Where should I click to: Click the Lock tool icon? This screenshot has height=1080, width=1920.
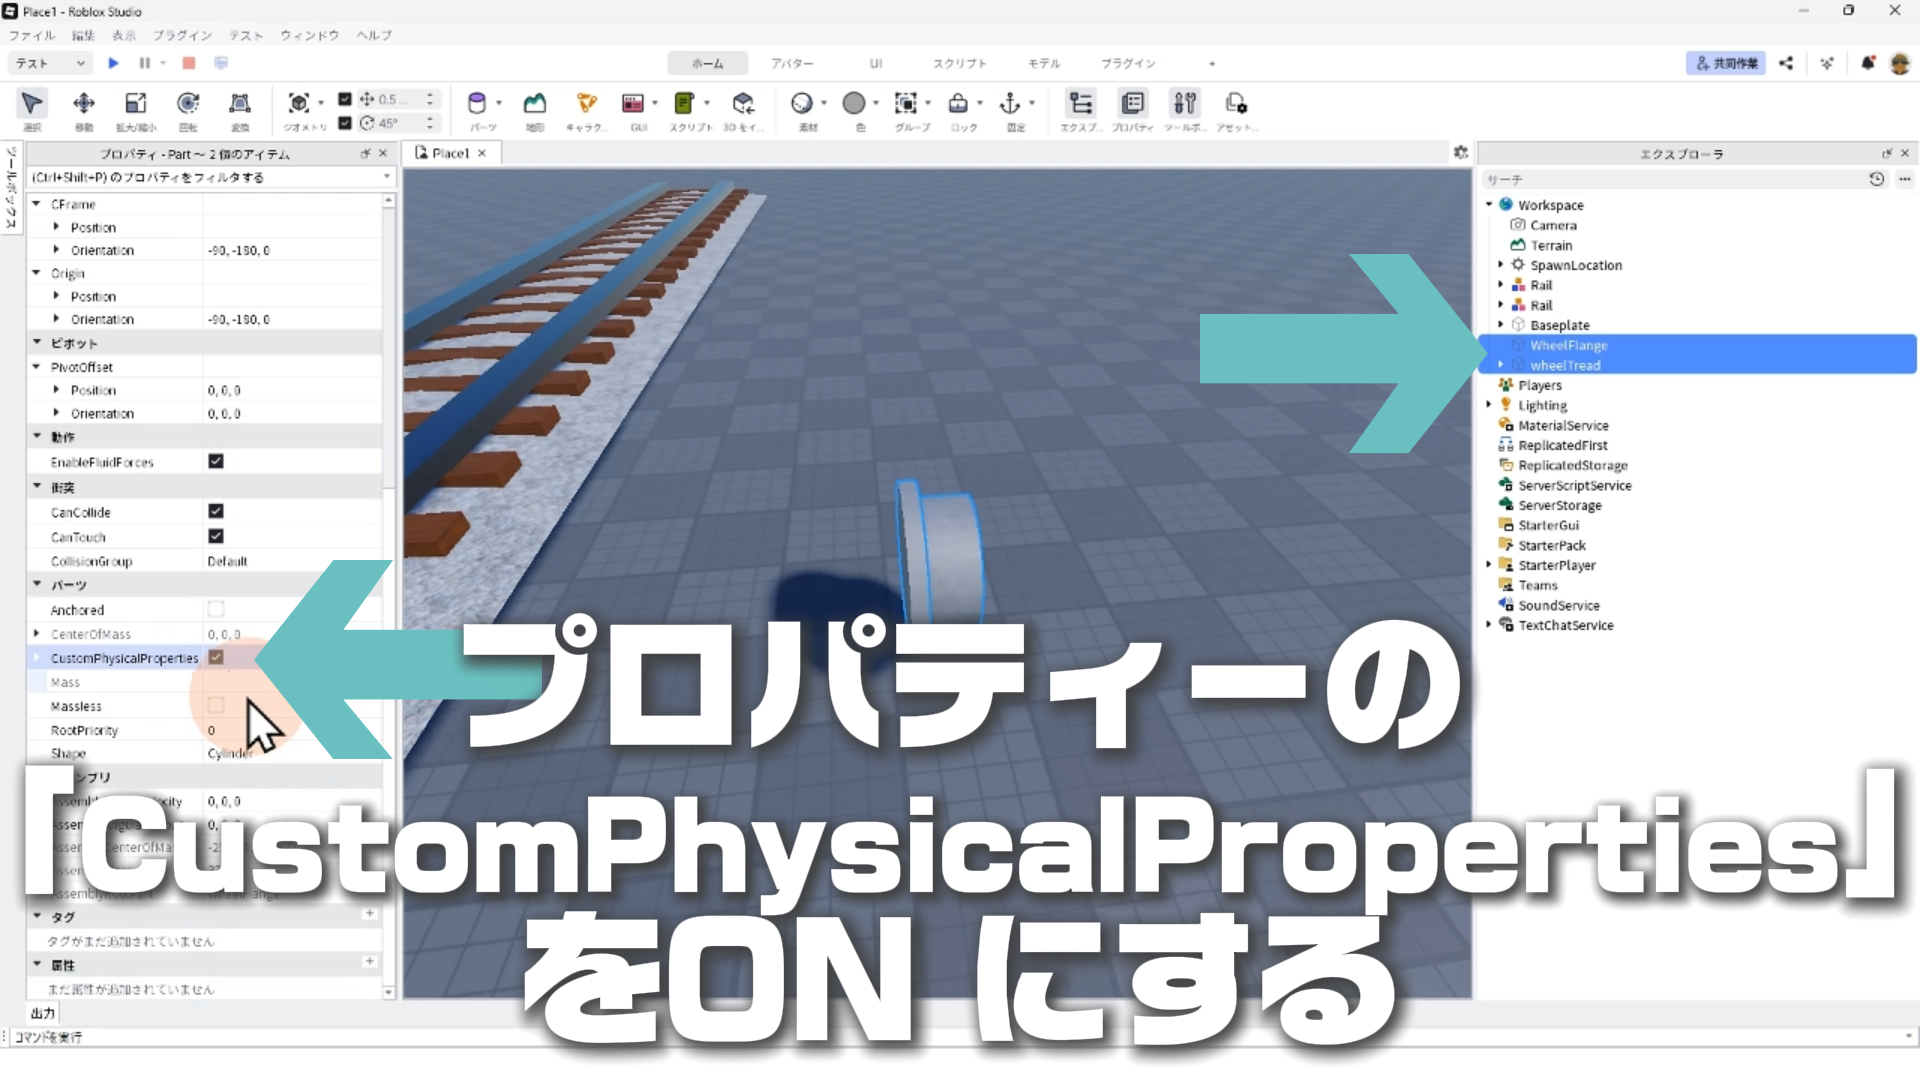click(958, 104)
